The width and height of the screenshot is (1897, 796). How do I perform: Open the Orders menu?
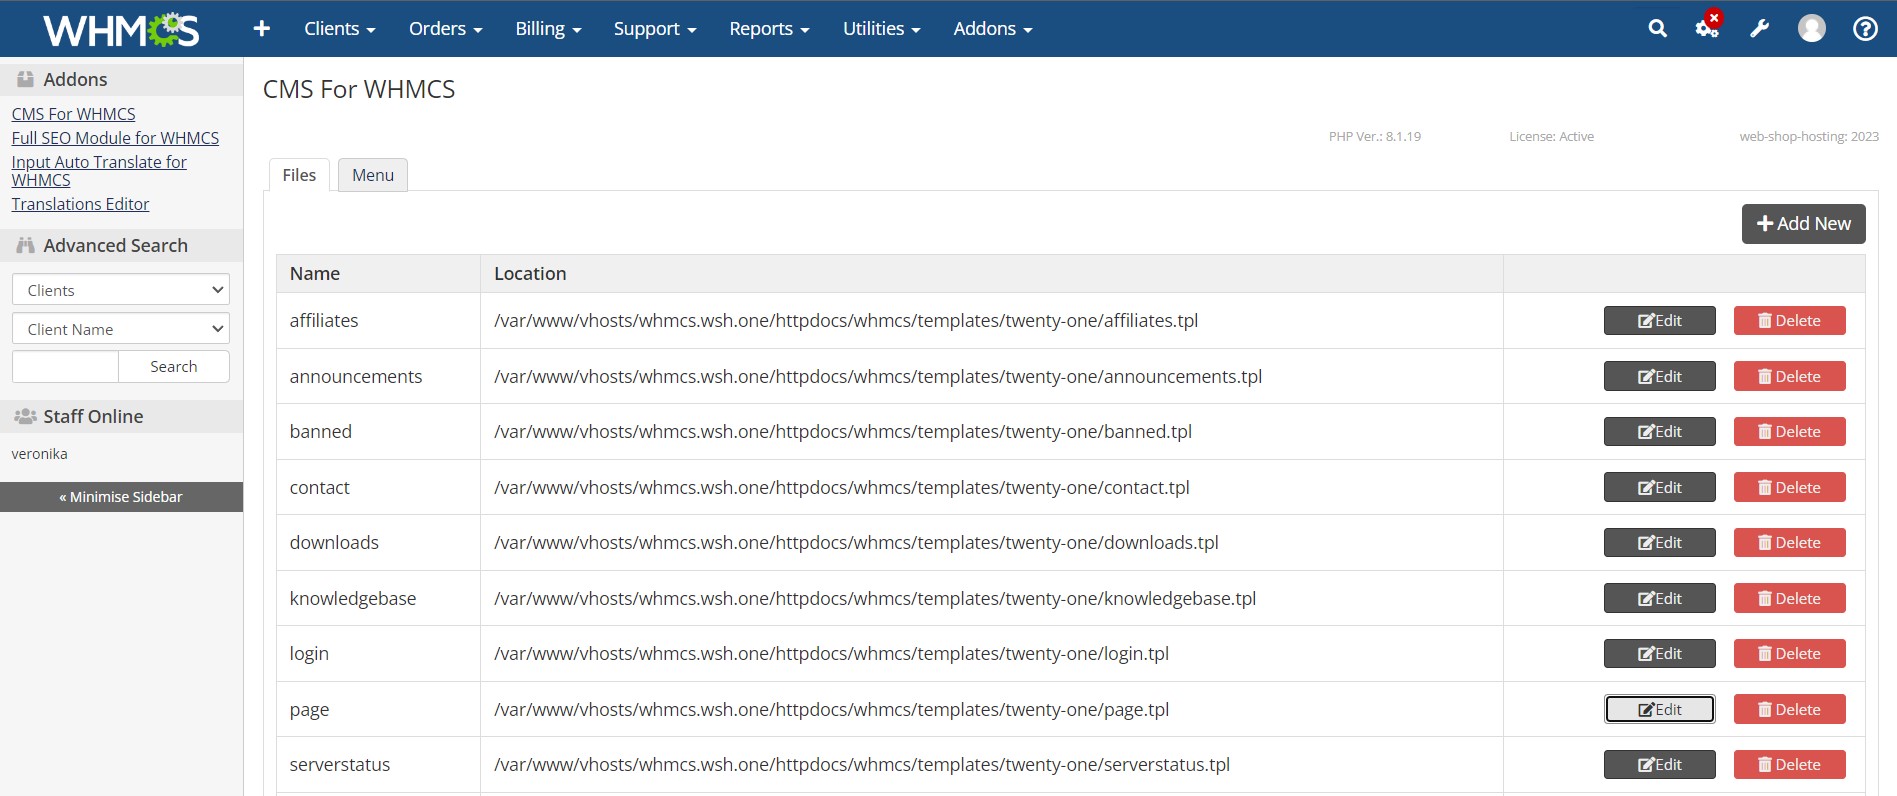[445, 29]
